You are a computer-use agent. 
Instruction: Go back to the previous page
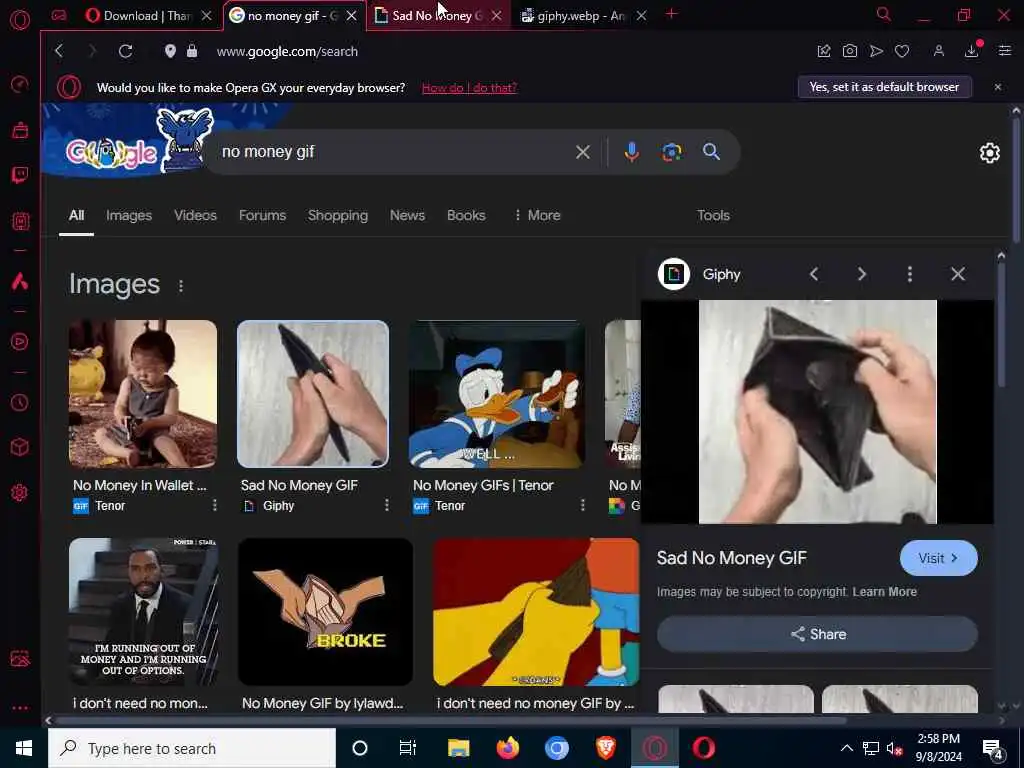59,51
